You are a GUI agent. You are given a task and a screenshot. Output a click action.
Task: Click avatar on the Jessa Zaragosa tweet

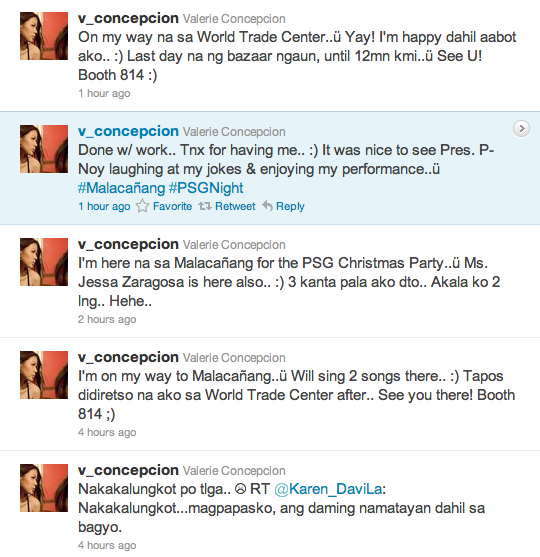[44, 262]
